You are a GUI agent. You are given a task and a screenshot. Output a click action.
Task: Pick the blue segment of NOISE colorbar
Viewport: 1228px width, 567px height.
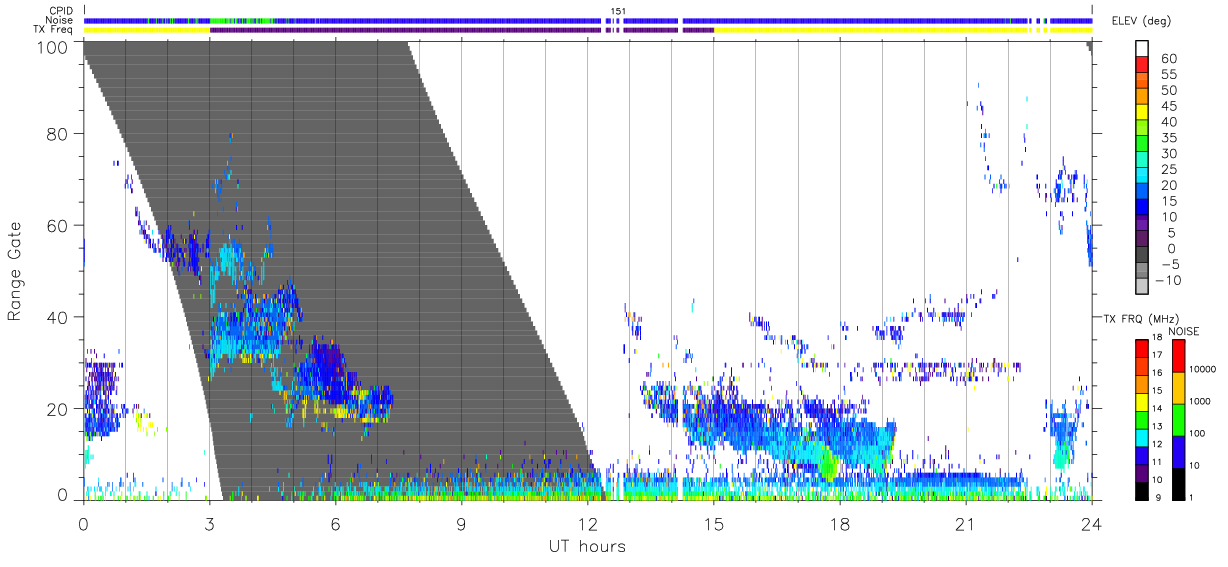click(x=1179, y=451)
